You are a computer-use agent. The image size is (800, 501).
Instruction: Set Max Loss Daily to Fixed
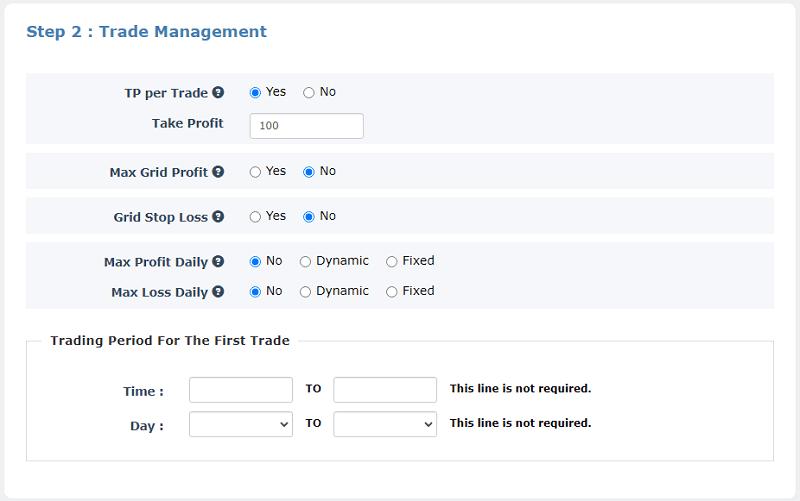(392, 292)
